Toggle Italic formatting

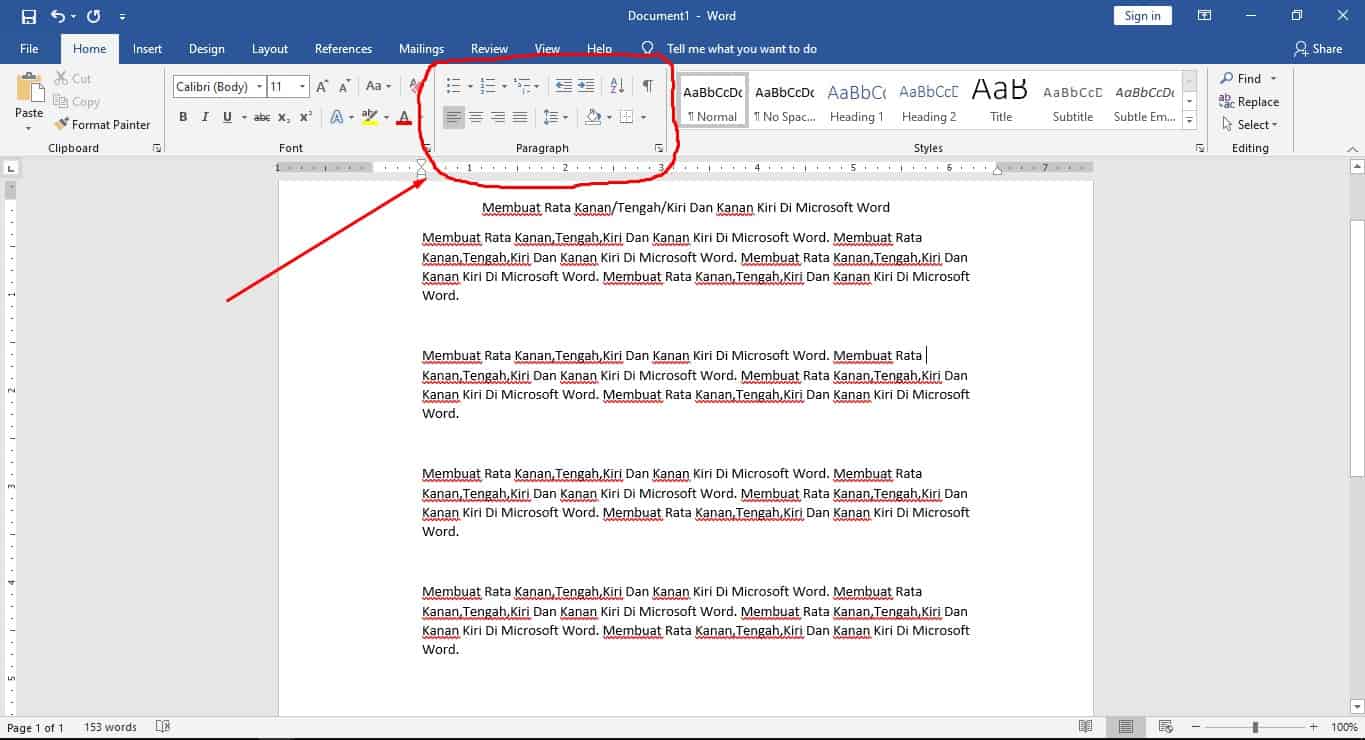click(205, 117)
